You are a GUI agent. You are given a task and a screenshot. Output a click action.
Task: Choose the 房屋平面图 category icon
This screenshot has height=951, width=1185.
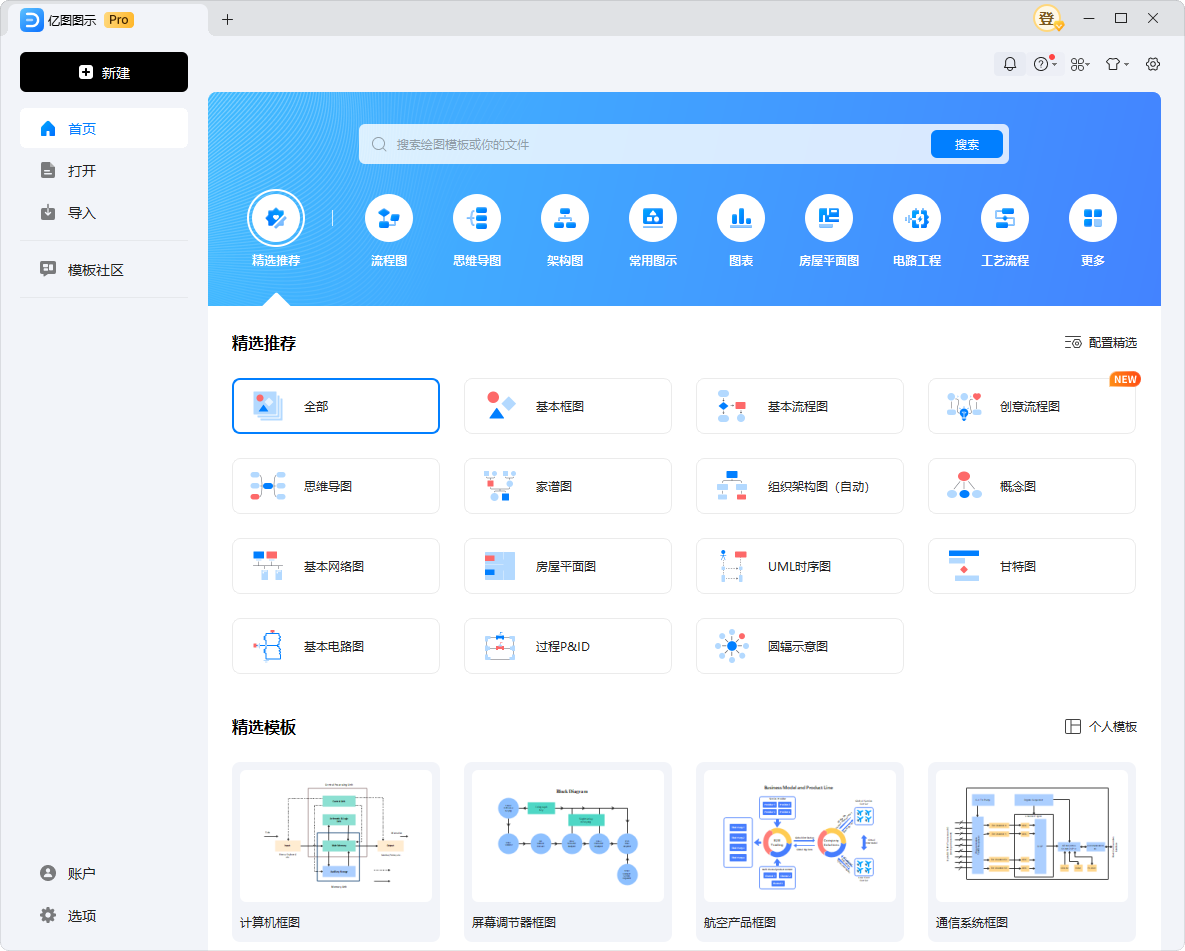[829, 218]
